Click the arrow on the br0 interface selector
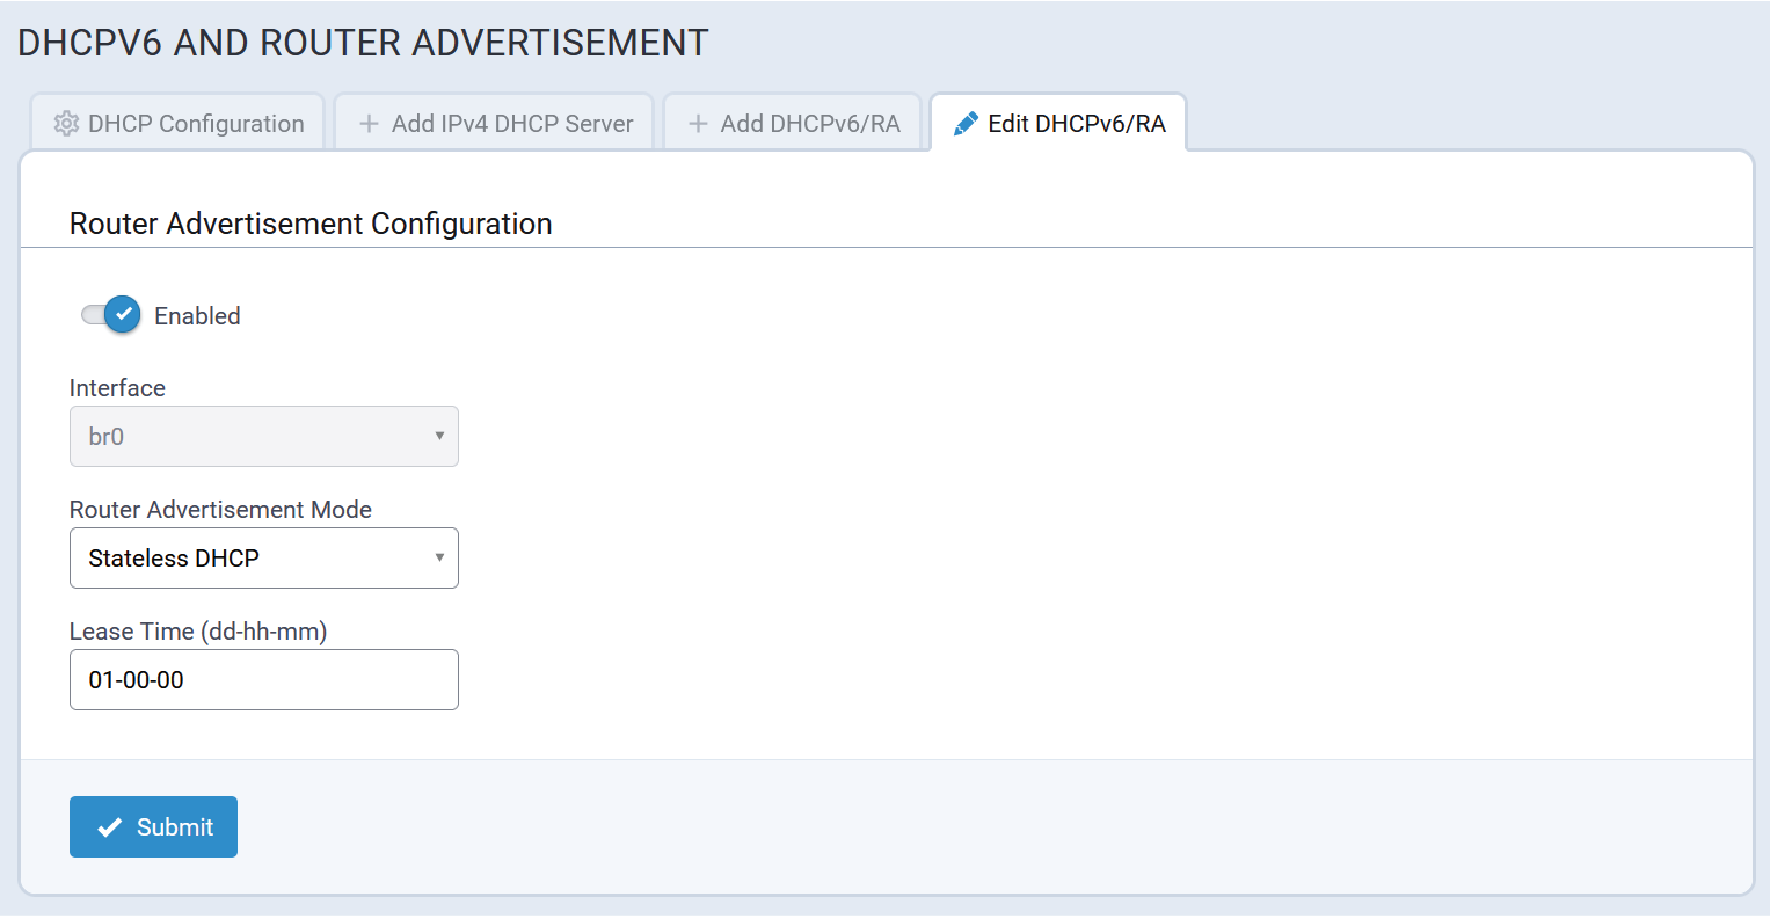Viewport: 1770px width, 916px height. point(439,435)
